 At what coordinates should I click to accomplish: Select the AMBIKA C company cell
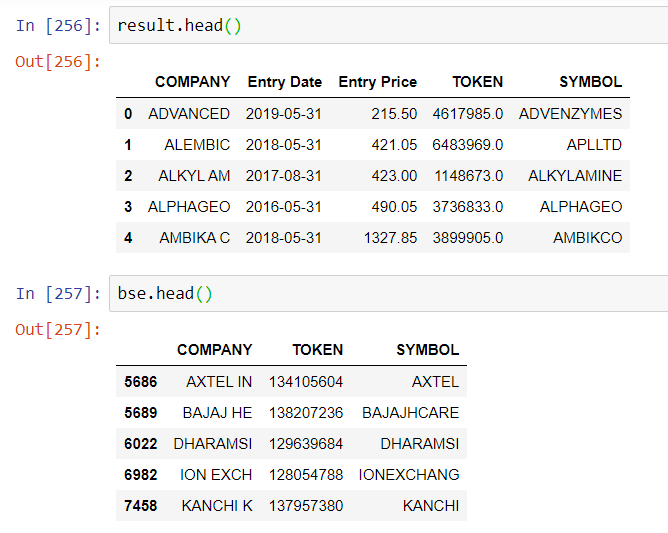(x=195, y=238)
